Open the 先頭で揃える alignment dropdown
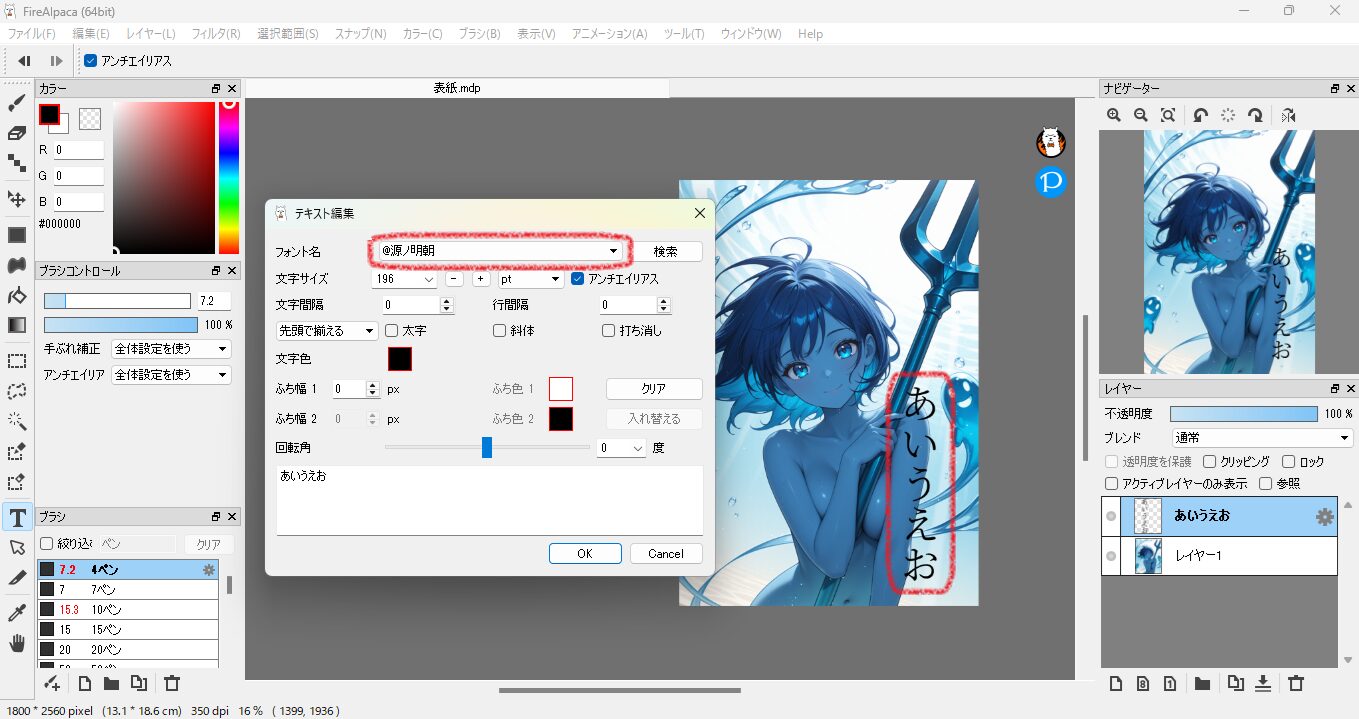1359x719 pixels. coord(327,331)
